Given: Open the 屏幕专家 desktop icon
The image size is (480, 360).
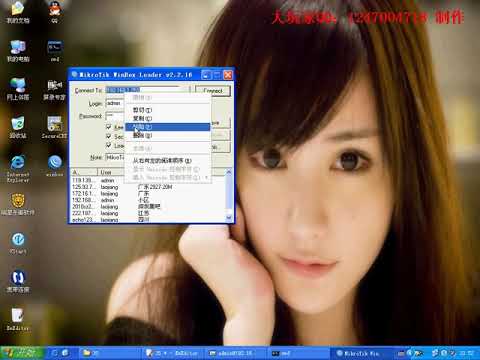Looking at the screenshot, I should 54,89.
